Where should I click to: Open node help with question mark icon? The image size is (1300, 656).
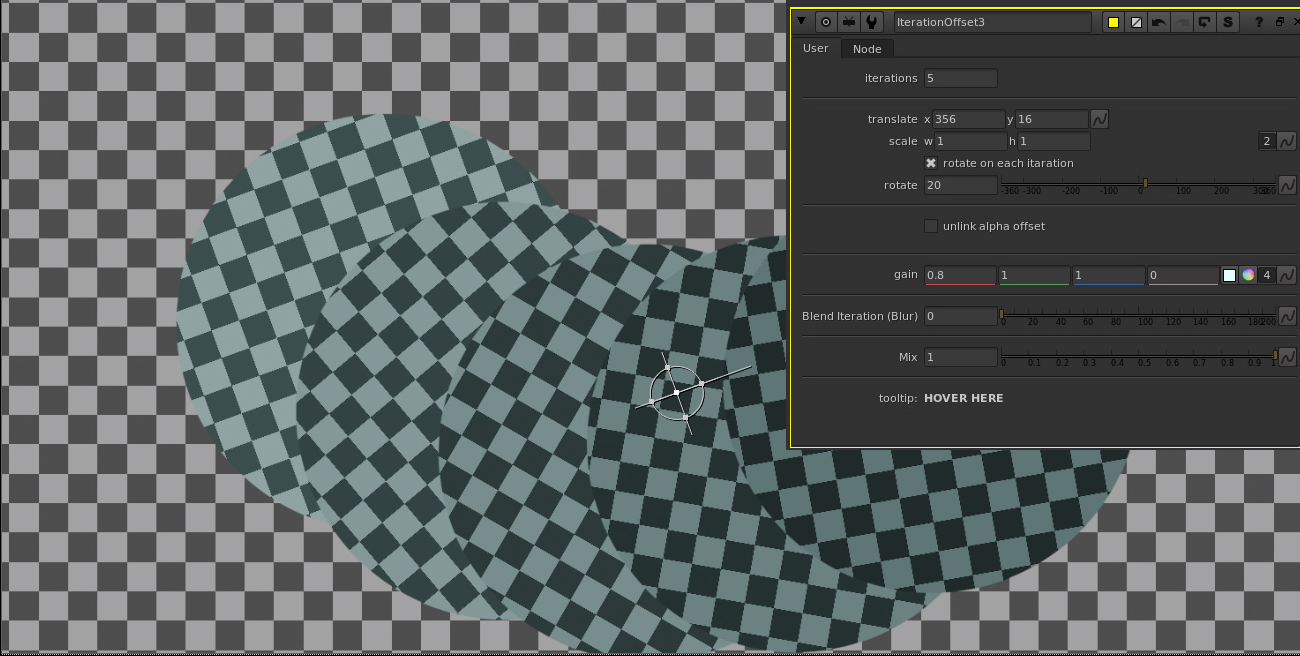[x=1259, y=22]
